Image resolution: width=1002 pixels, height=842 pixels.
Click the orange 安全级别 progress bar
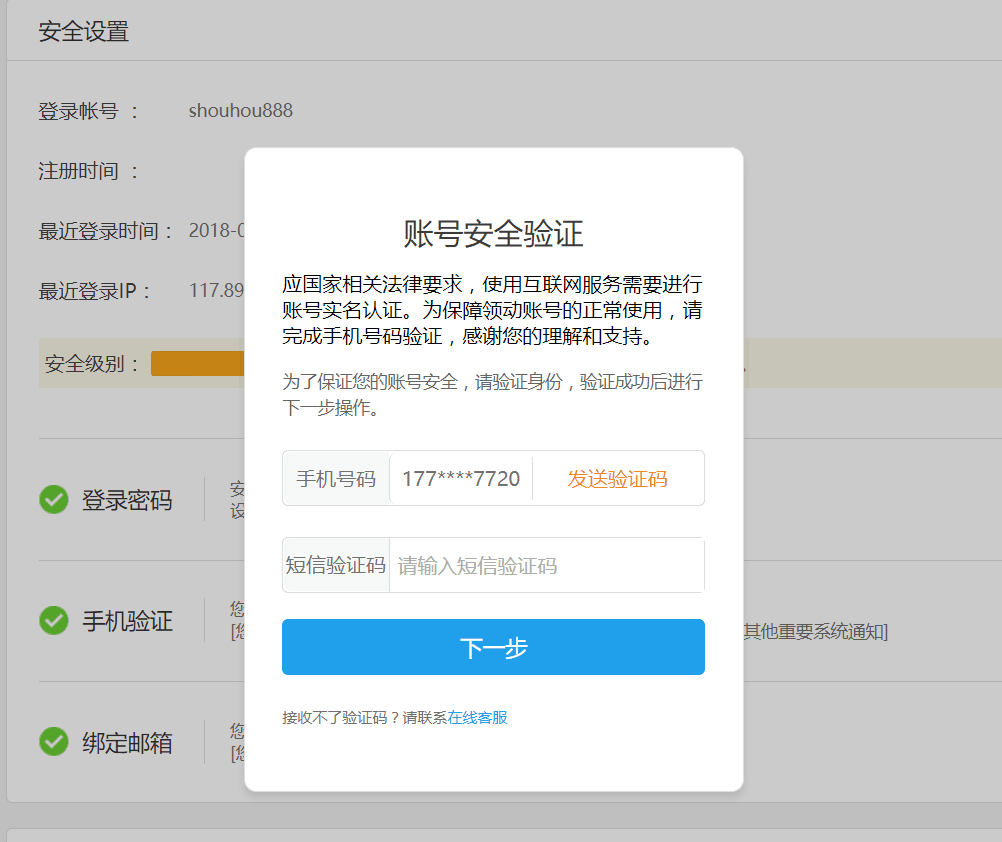[198, 363]
